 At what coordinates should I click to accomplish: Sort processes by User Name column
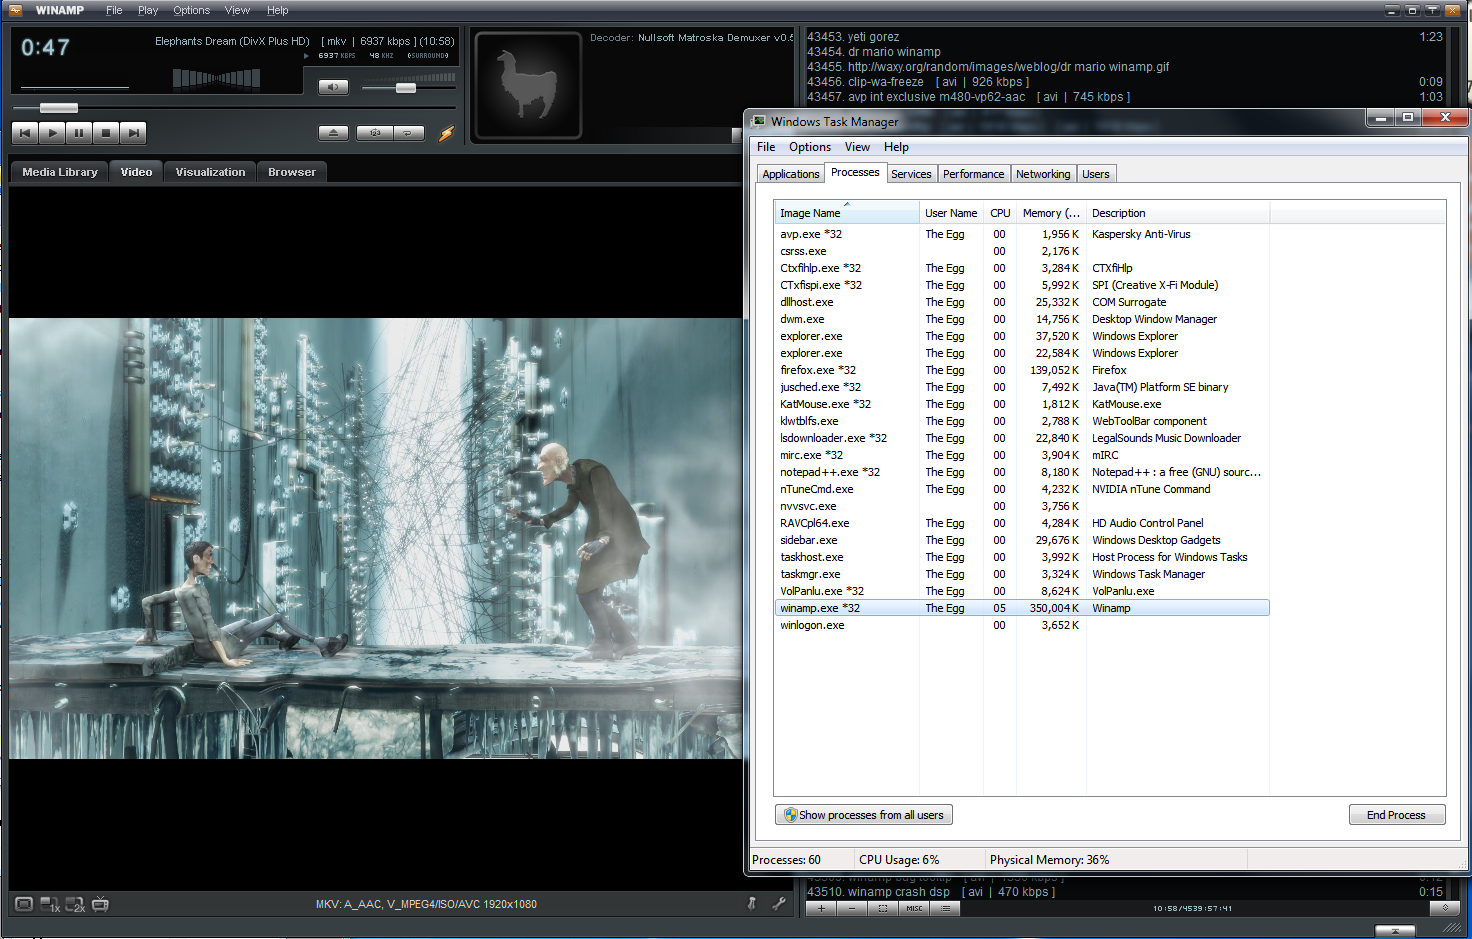pos(951,213)
